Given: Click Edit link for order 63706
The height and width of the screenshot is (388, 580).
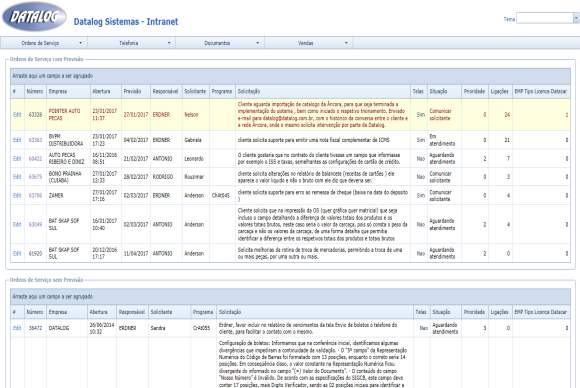Looking at the screenshot, I should [x=17, y=195].
